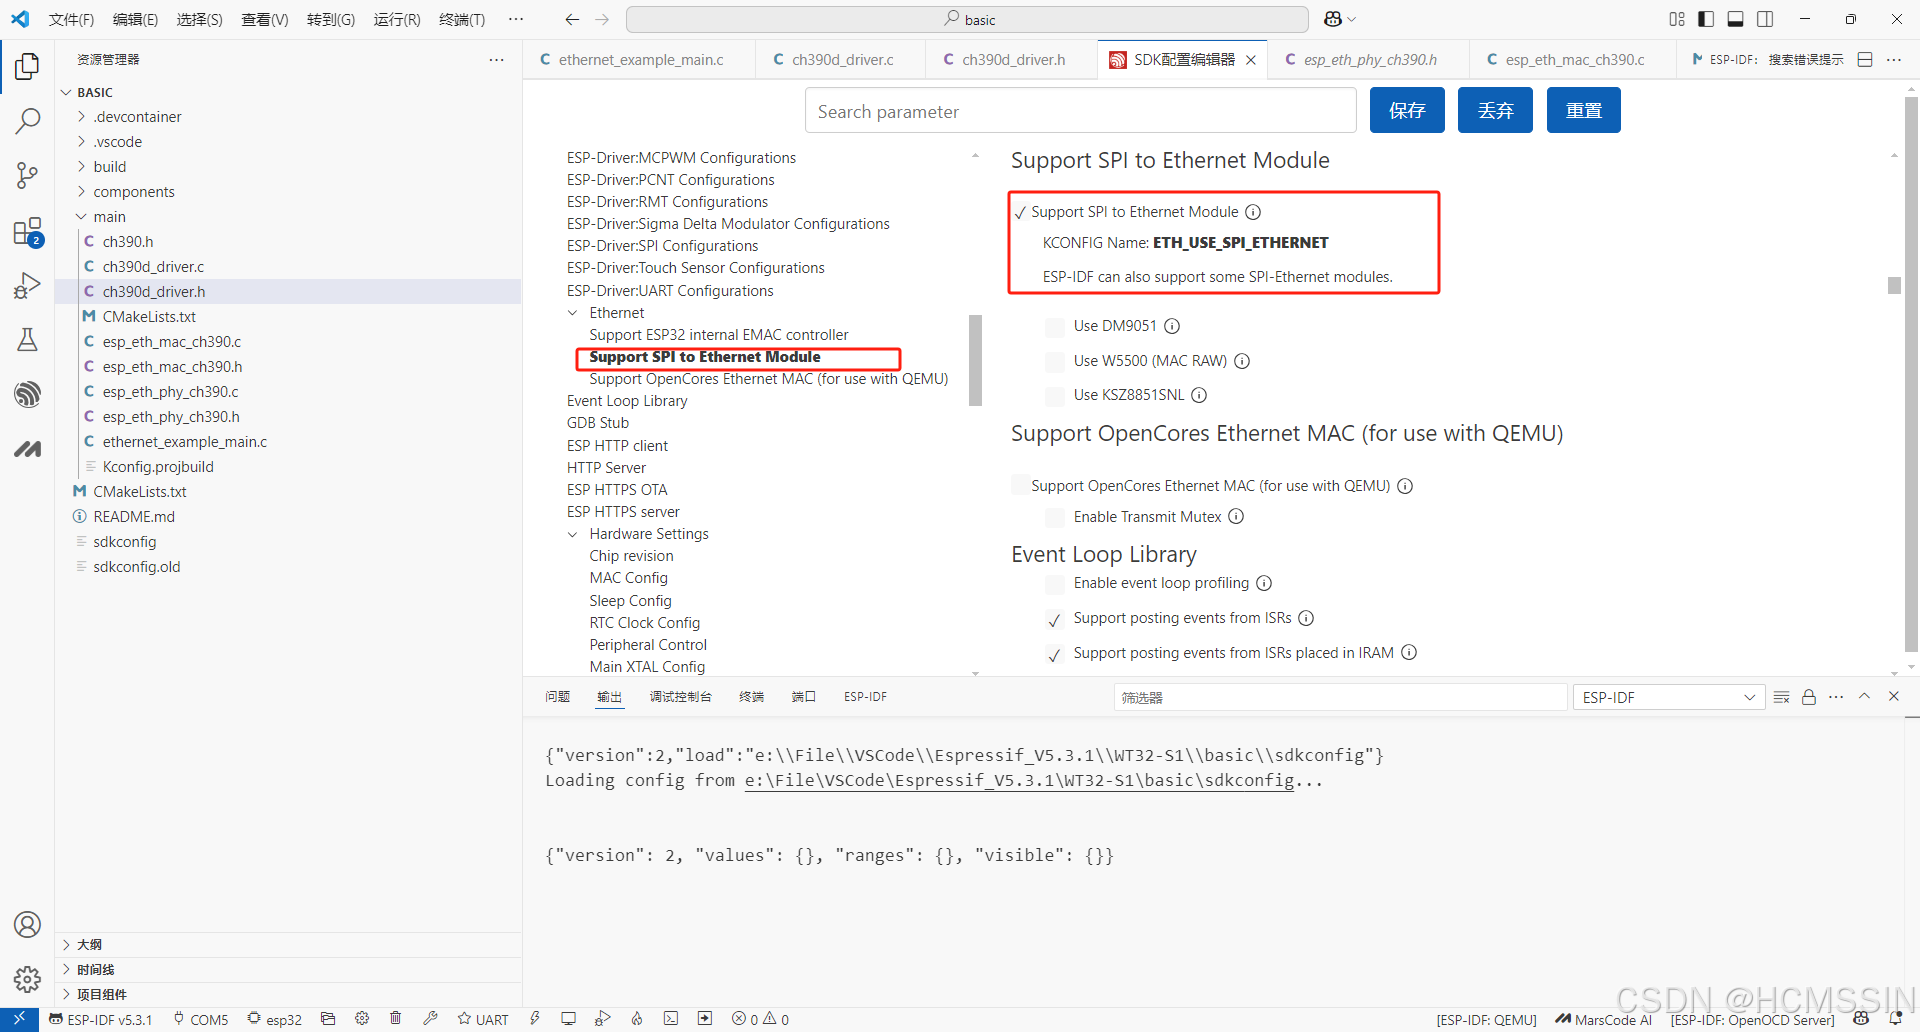
Task: Open the Manage gear in activity bar
Action: tap(27, 979)
